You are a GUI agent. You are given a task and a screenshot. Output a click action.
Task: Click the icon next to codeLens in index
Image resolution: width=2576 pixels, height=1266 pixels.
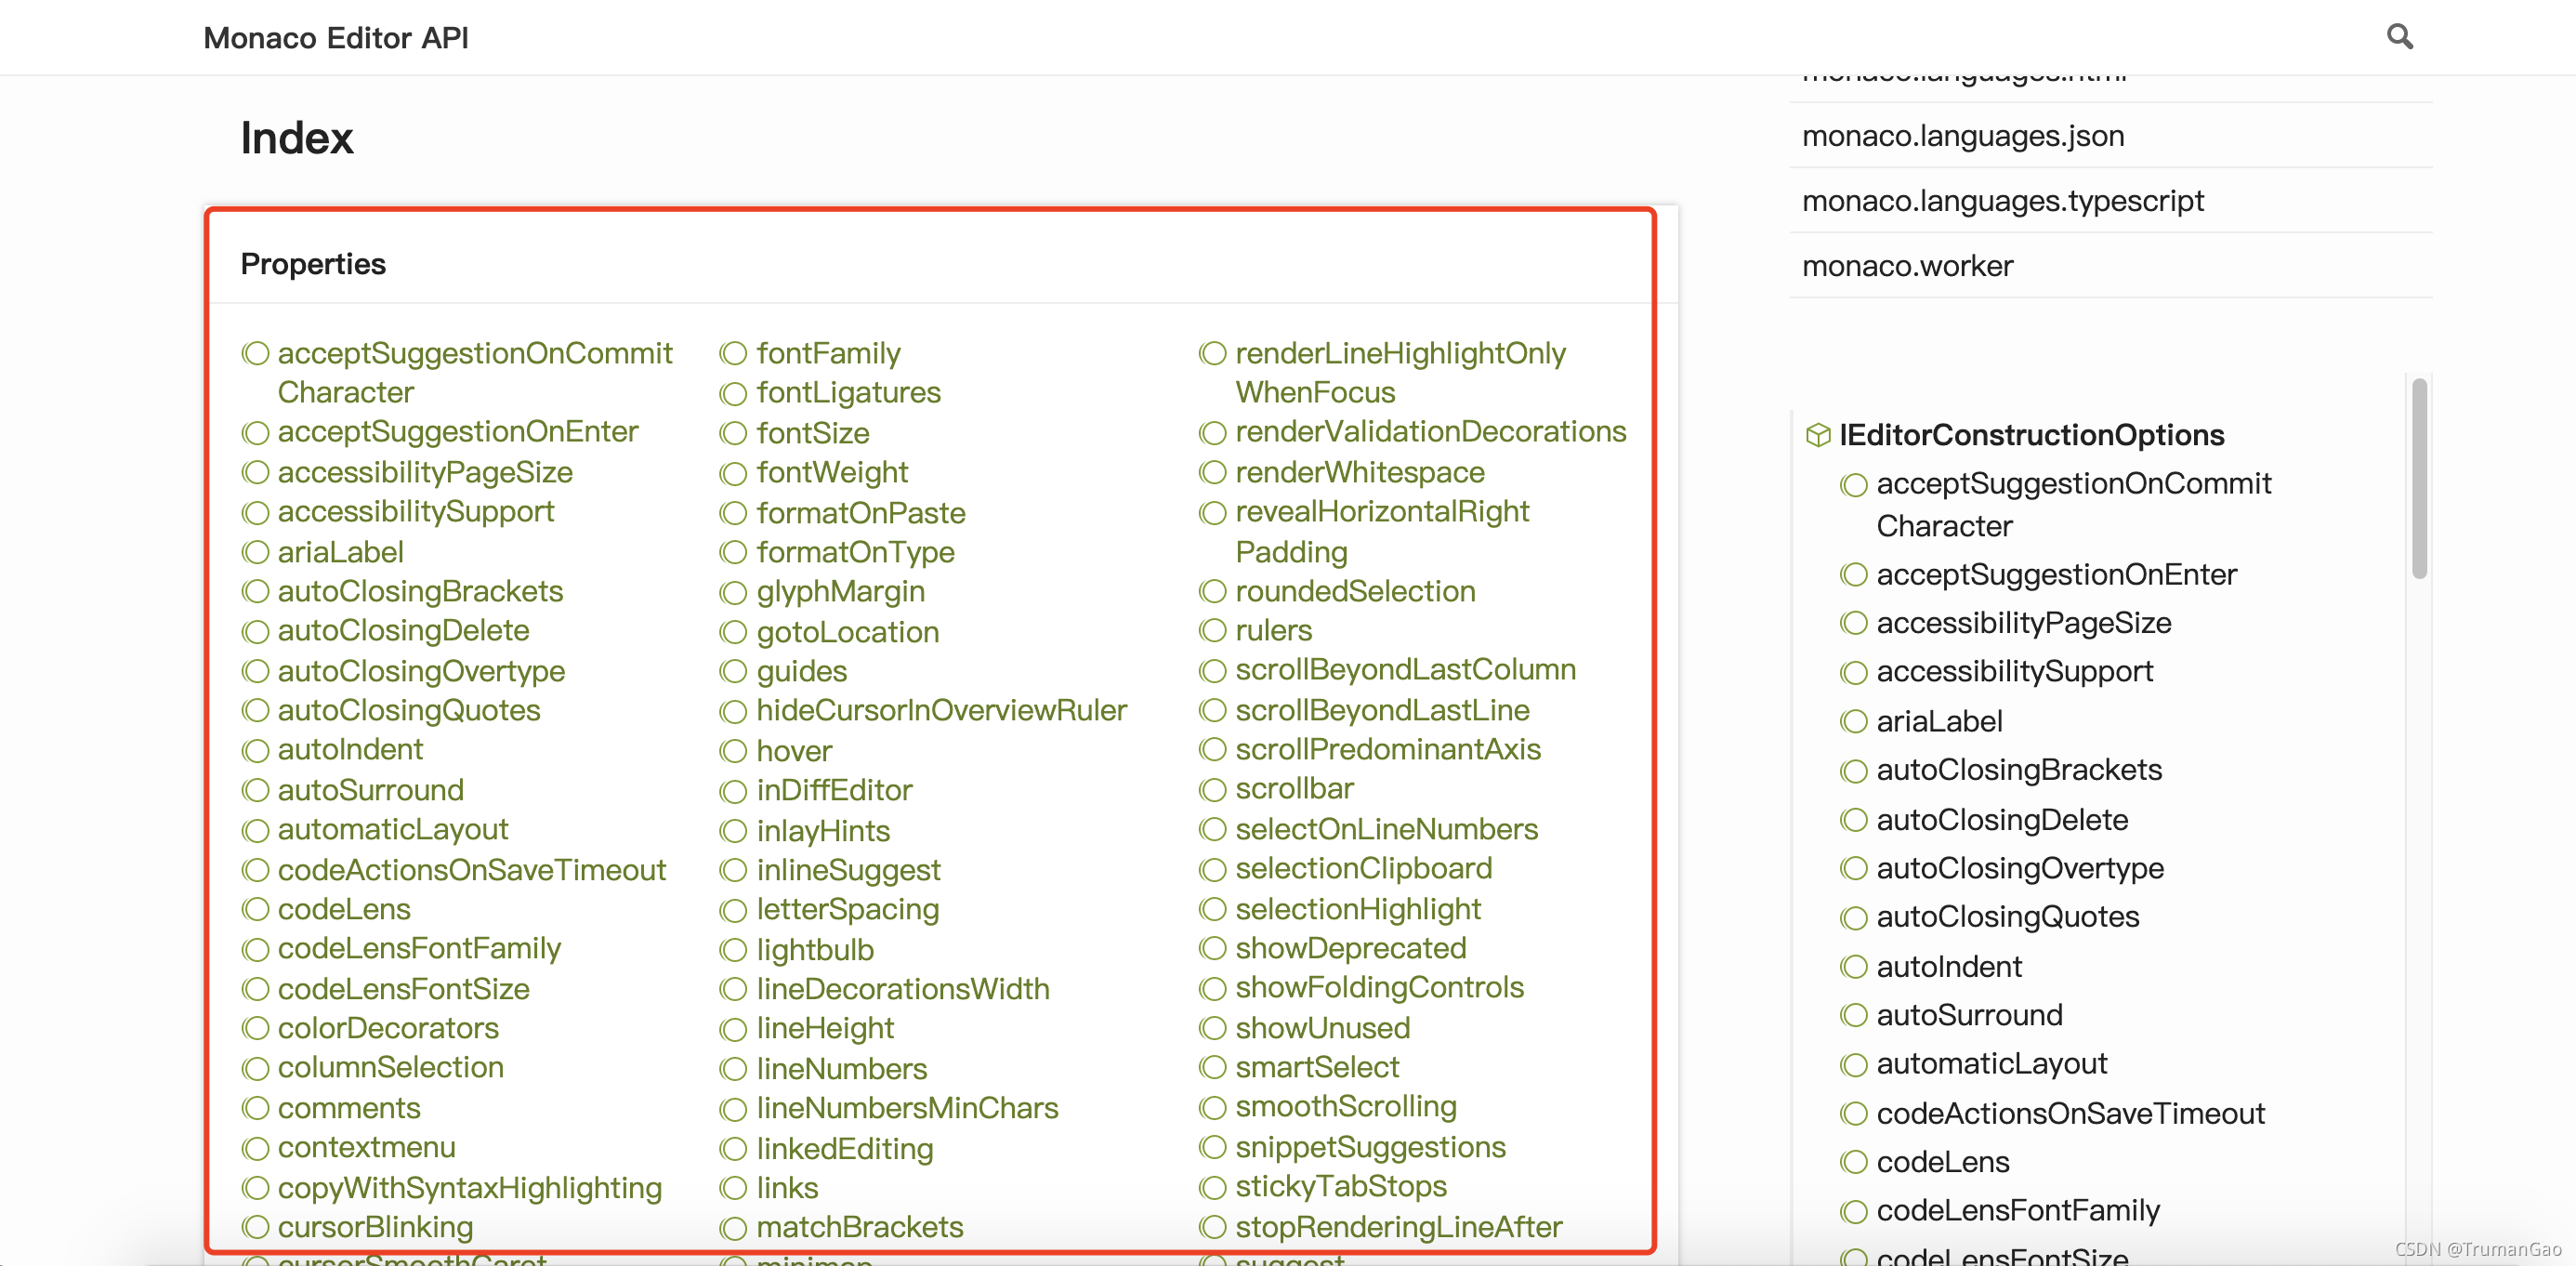[x=256, y=909]
